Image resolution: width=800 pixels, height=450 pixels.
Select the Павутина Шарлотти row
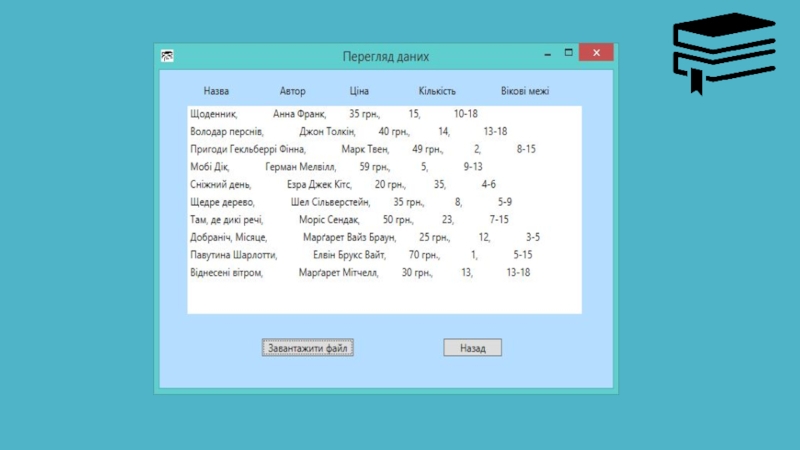coord(384,255)
